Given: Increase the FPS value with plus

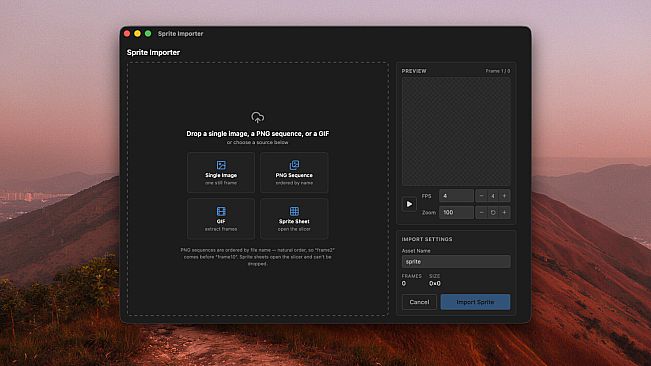Looking at the screenshot, I should [504, 196].
